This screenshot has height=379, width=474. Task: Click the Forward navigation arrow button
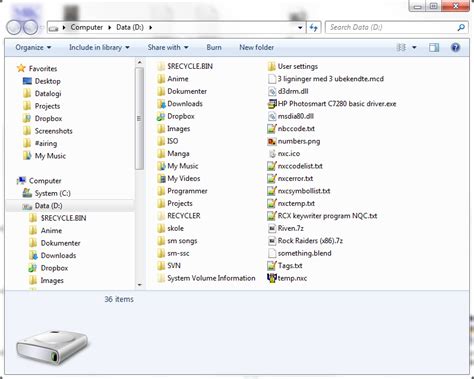point(31,27)
